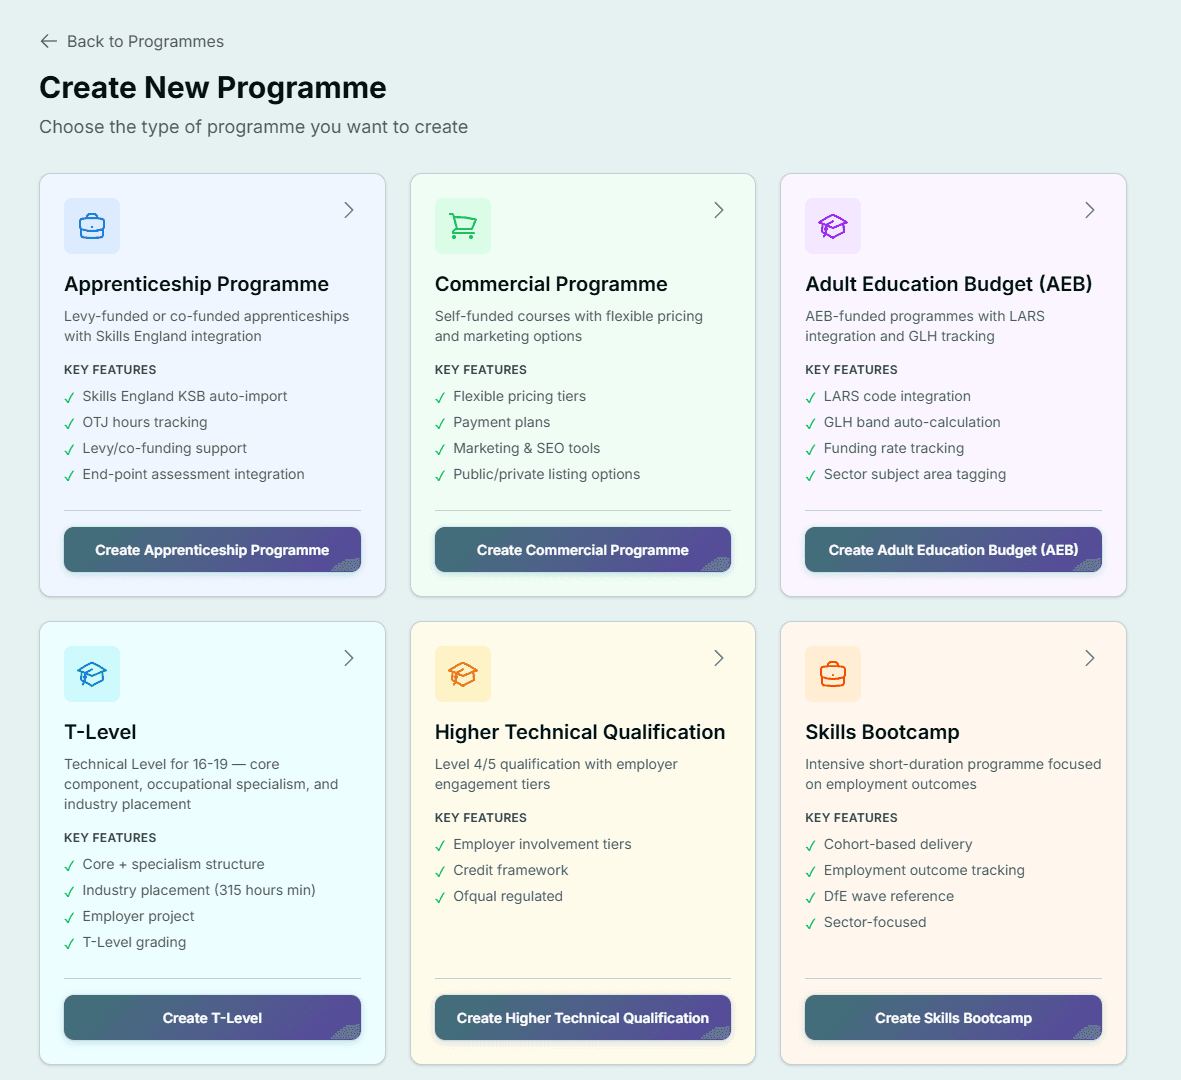Select the graduation cap icon on AEB card

pyautogui.click(x=832, y=226)
